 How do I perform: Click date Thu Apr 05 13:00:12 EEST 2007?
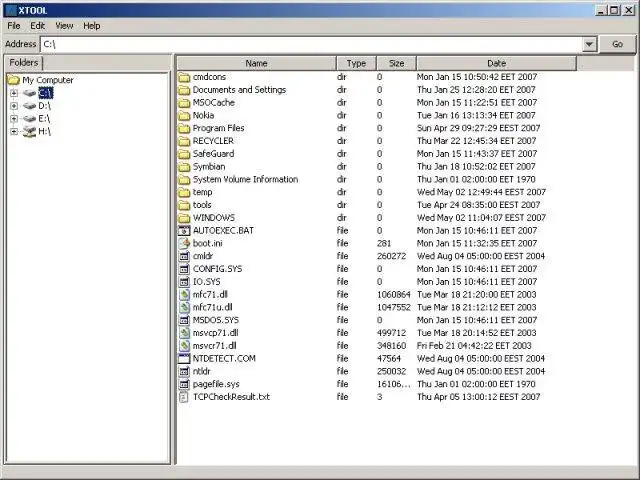(478, 397)
